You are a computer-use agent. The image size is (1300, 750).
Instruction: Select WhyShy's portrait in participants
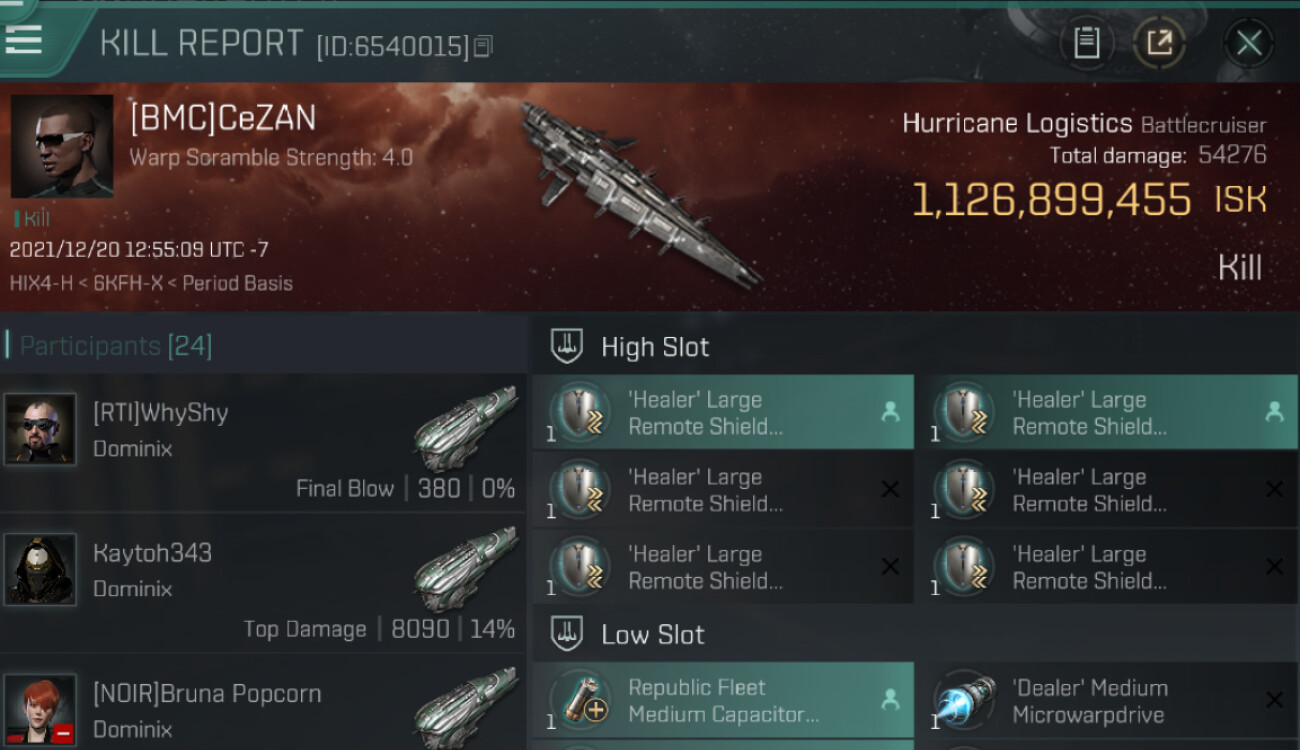coord(40,429)
